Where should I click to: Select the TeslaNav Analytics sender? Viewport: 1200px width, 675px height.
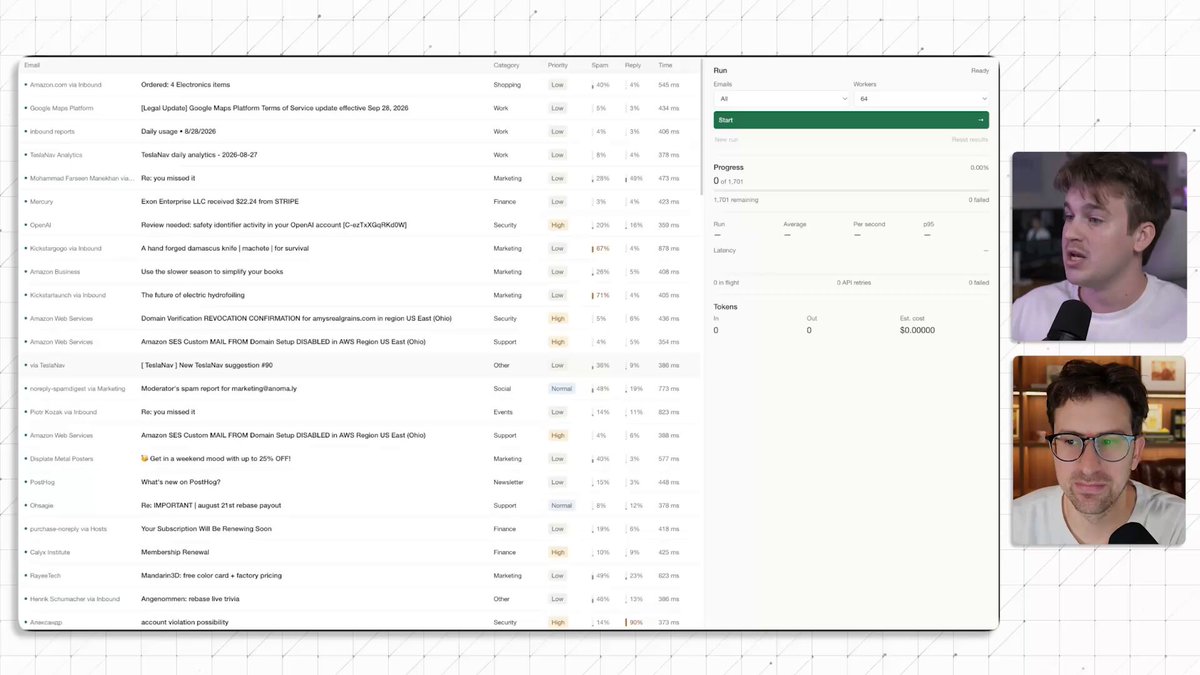56,155
